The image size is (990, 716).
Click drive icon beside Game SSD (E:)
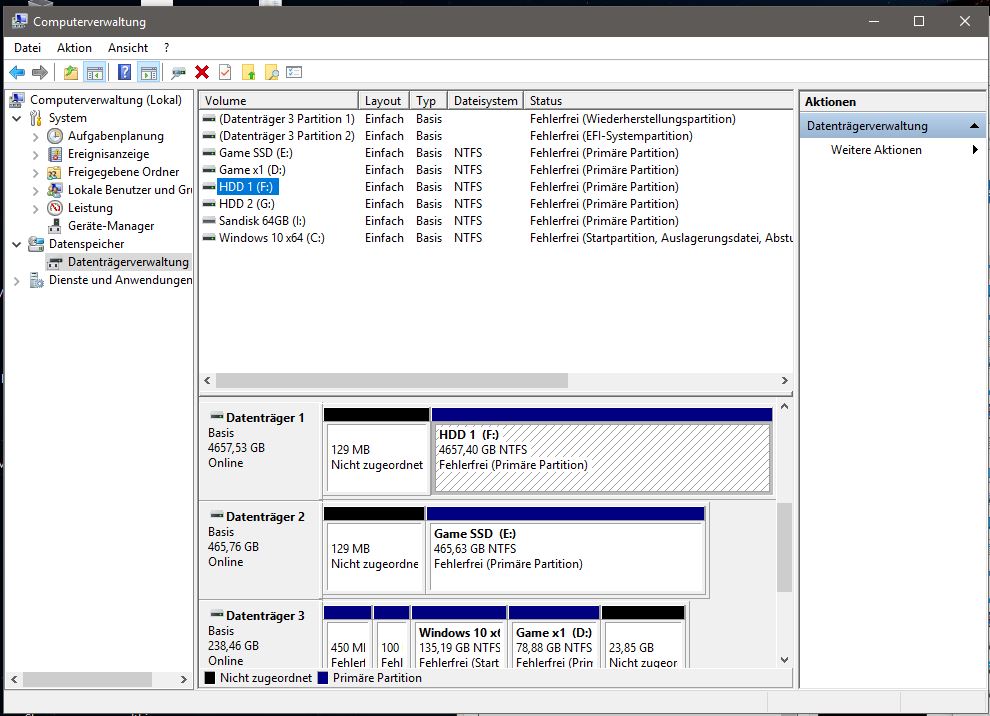(x=209, y=153)
